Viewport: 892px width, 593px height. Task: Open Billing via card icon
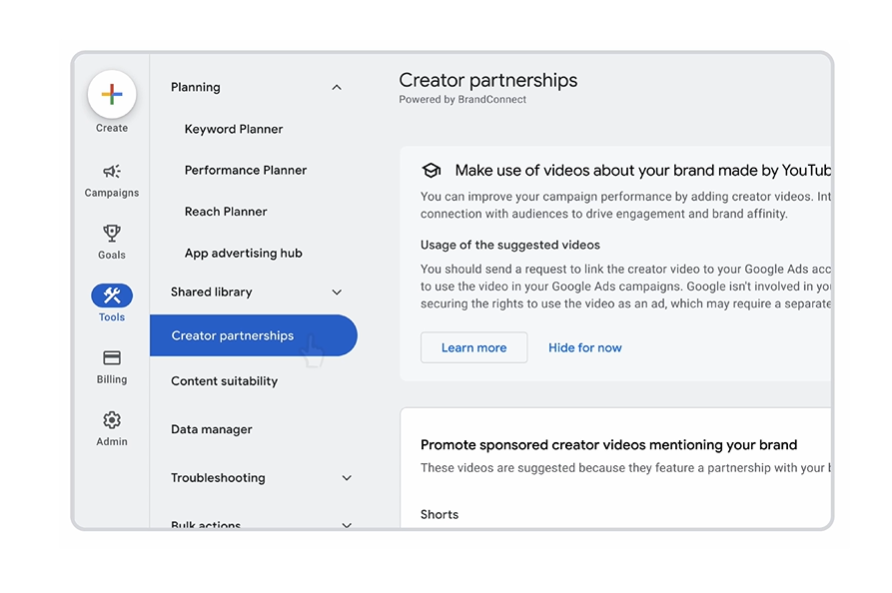[112, 357]
